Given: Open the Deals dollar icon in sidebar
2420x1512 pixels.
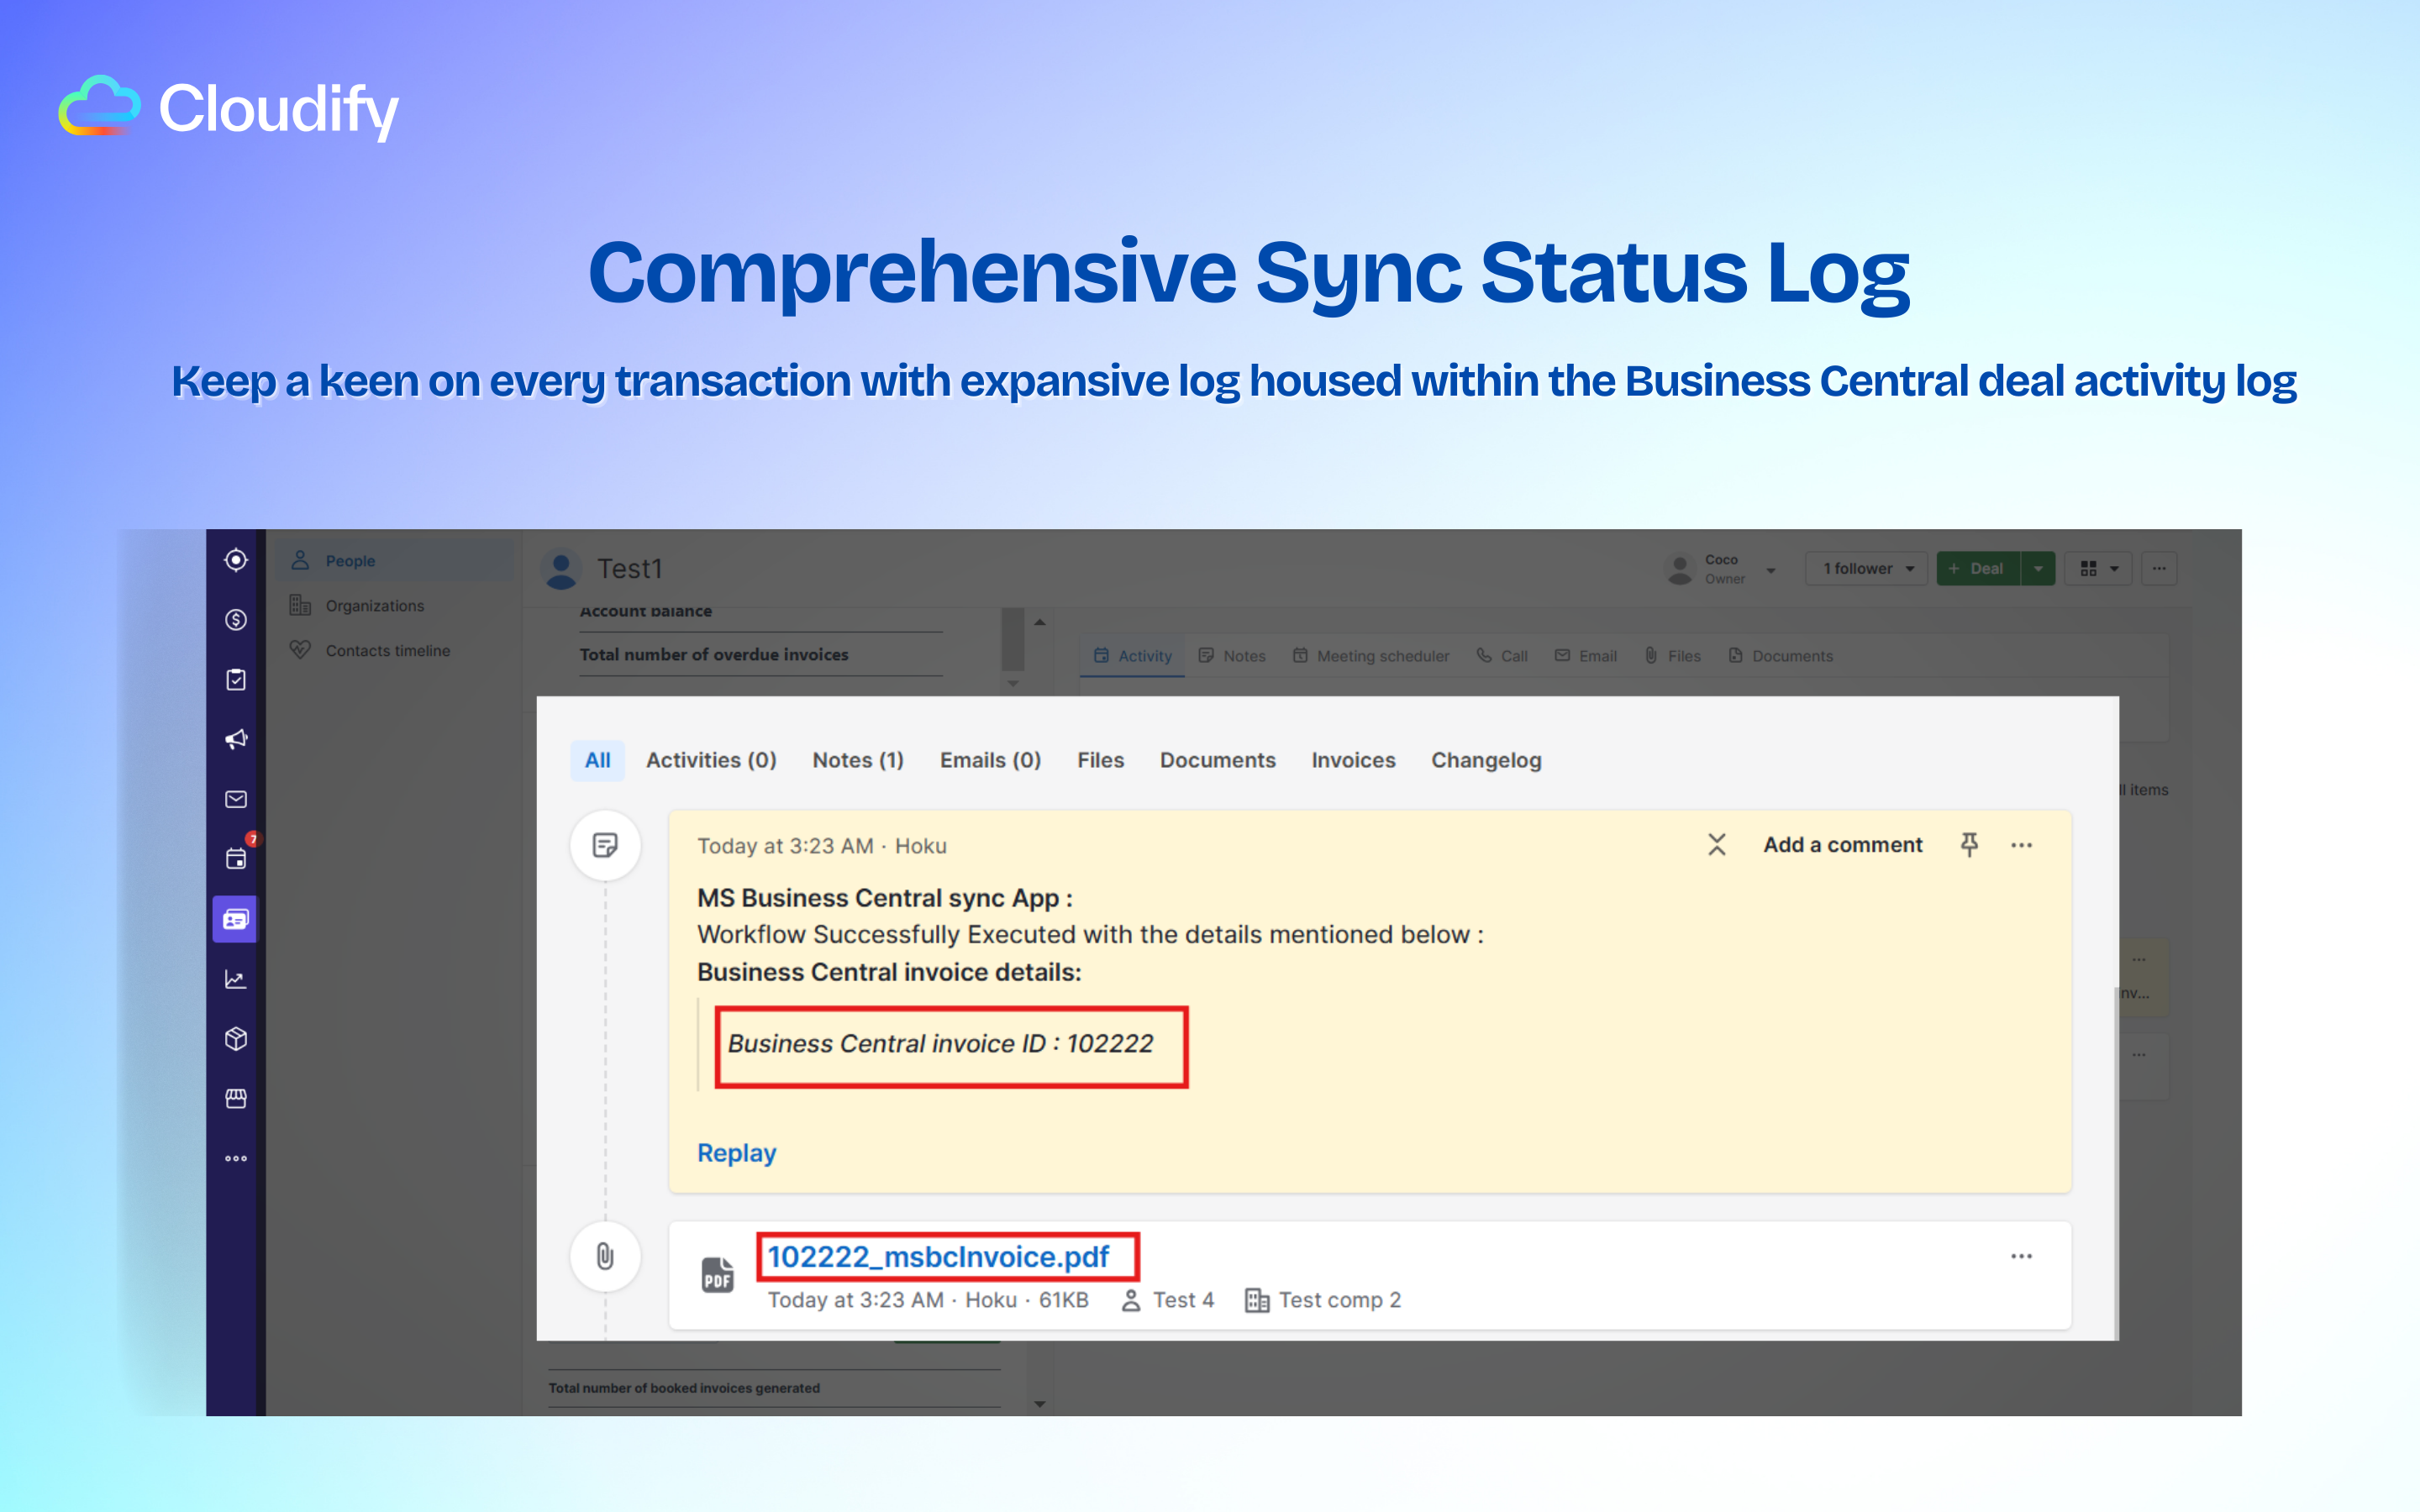Looking at the screenshot, I should tap(236, 620).
